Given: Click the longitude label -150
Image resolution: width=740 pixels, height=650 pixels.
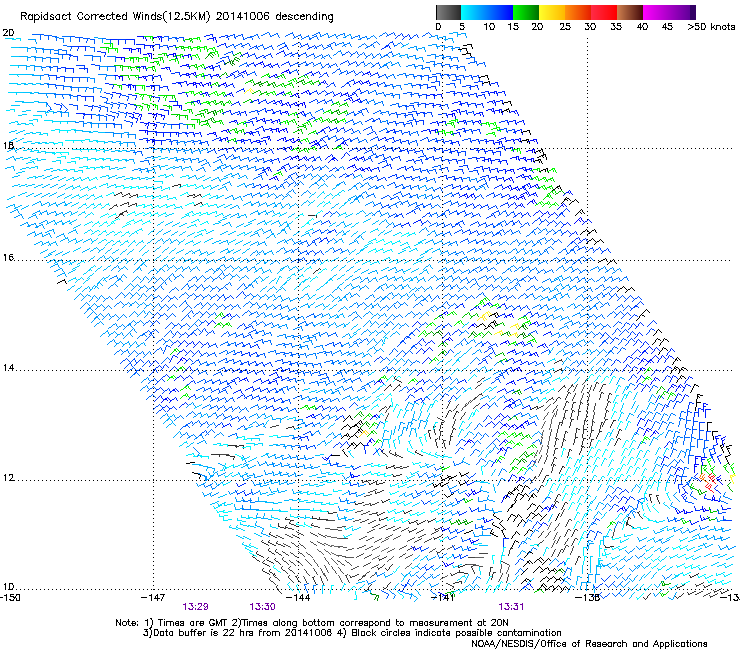Looking at the screenshot, I should 10,598.
